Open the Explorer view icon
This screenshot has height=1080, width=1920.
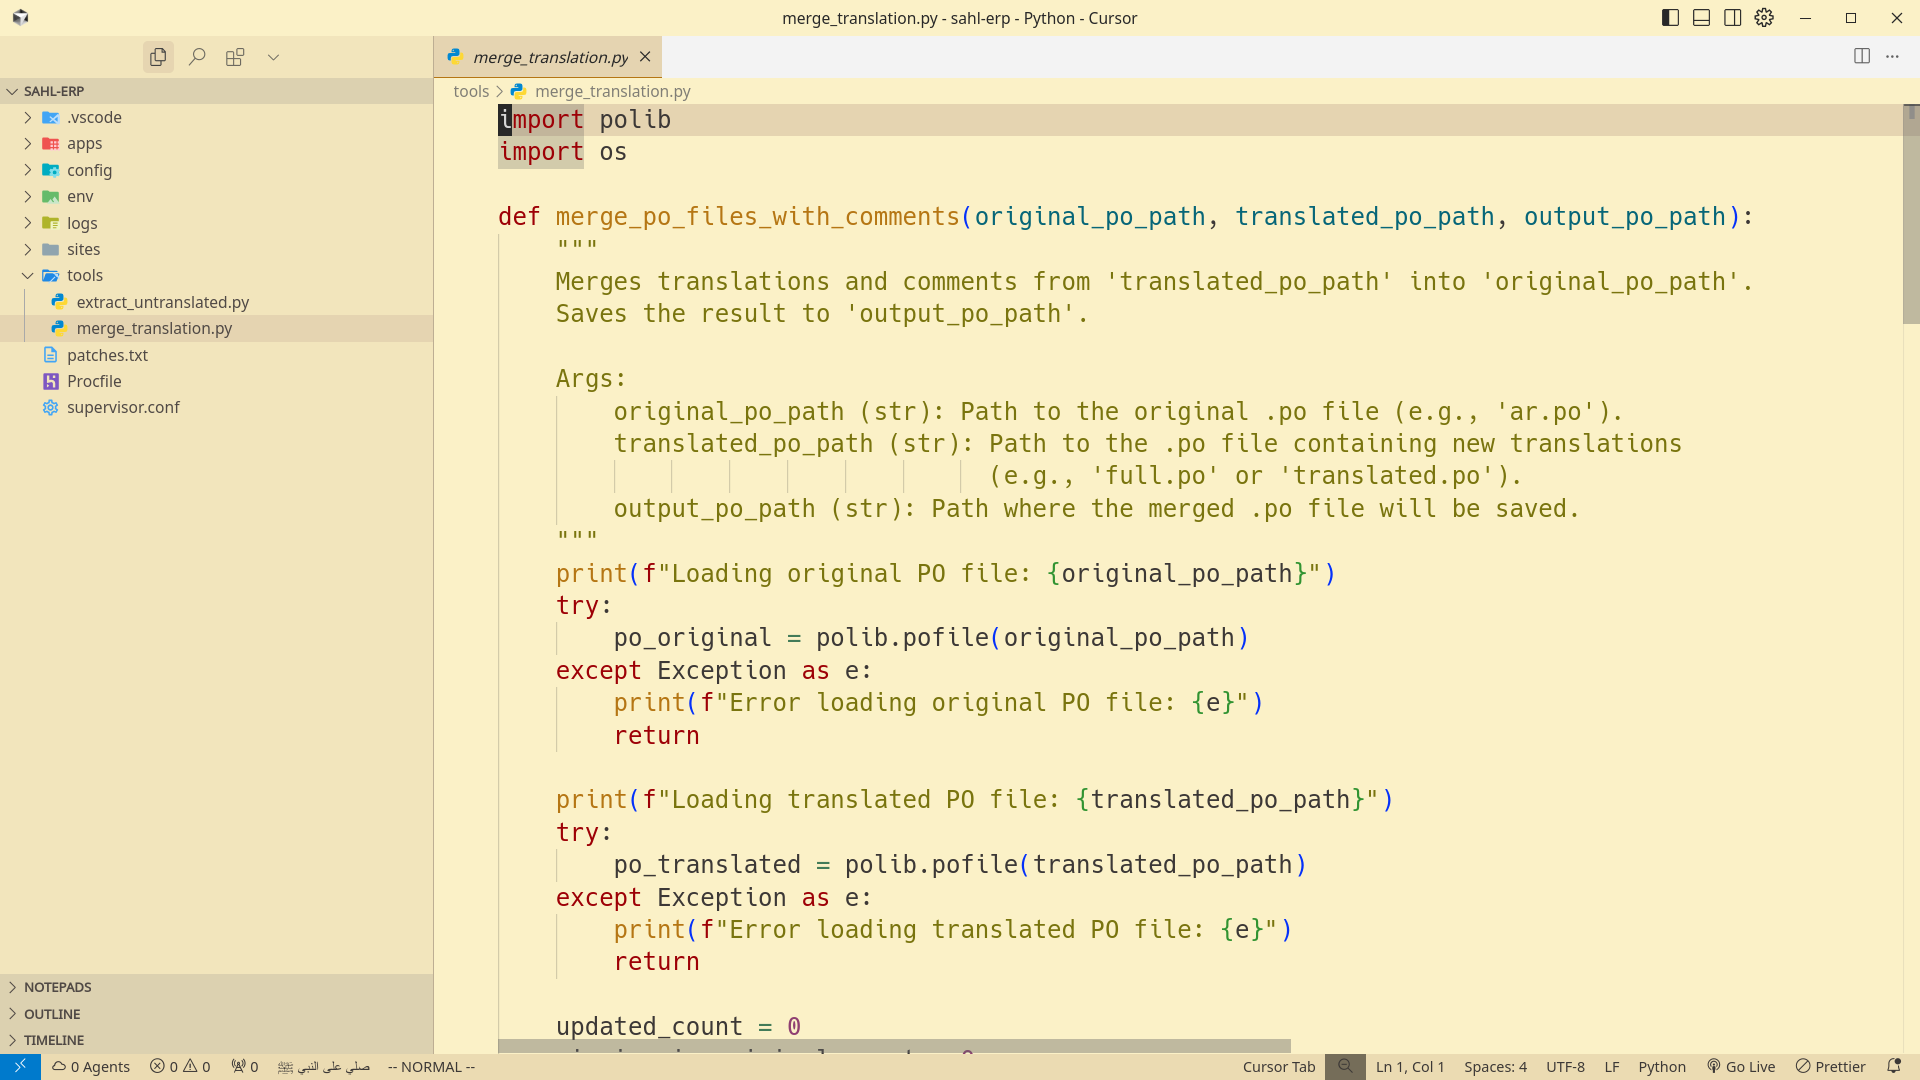point(158,57)
